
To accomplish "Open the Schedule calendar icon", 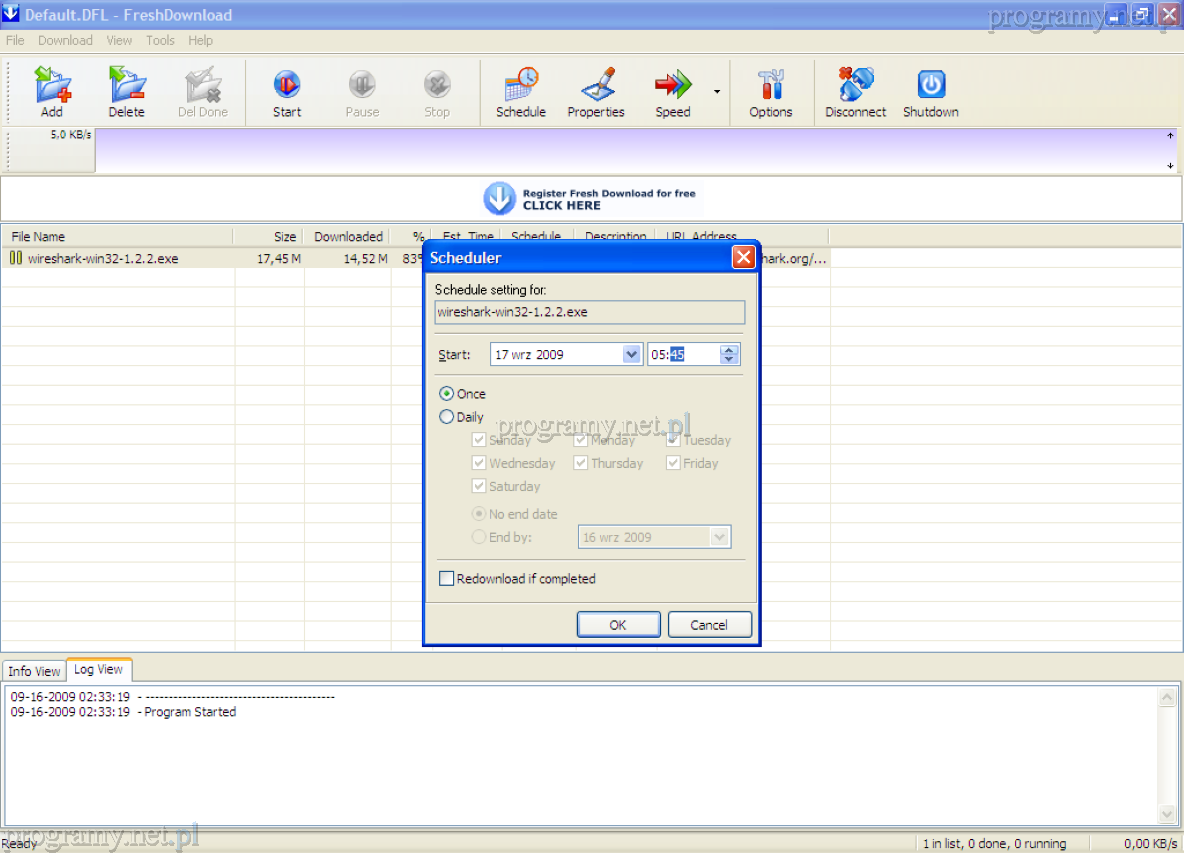I will [x=521, y=86].
